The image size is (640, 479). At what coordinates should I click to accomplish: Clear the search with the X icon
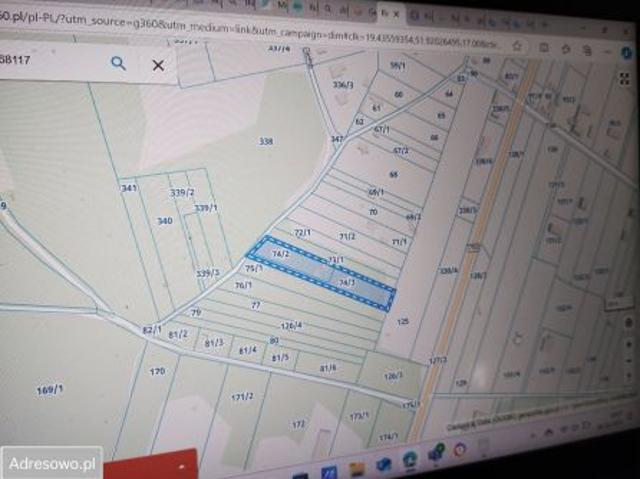pos(158,65)
